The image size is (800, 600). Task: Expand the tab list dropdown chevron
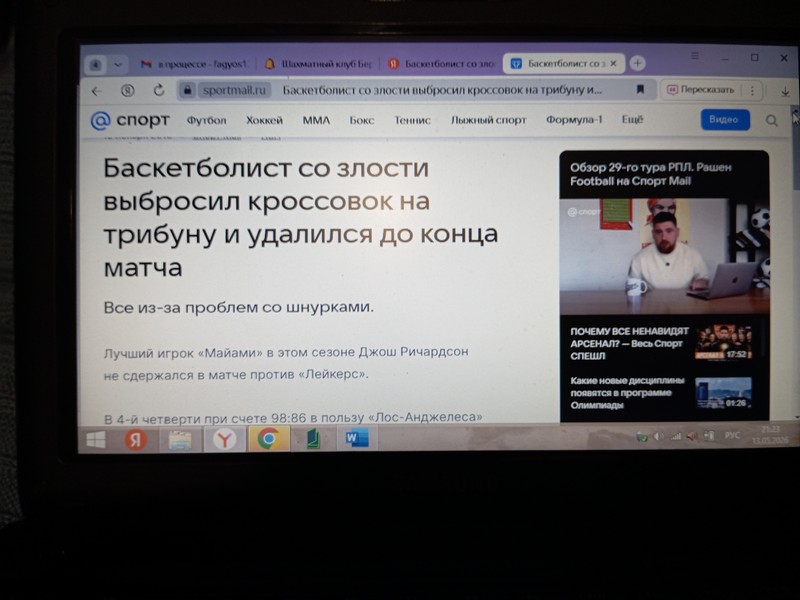[118, 65]
